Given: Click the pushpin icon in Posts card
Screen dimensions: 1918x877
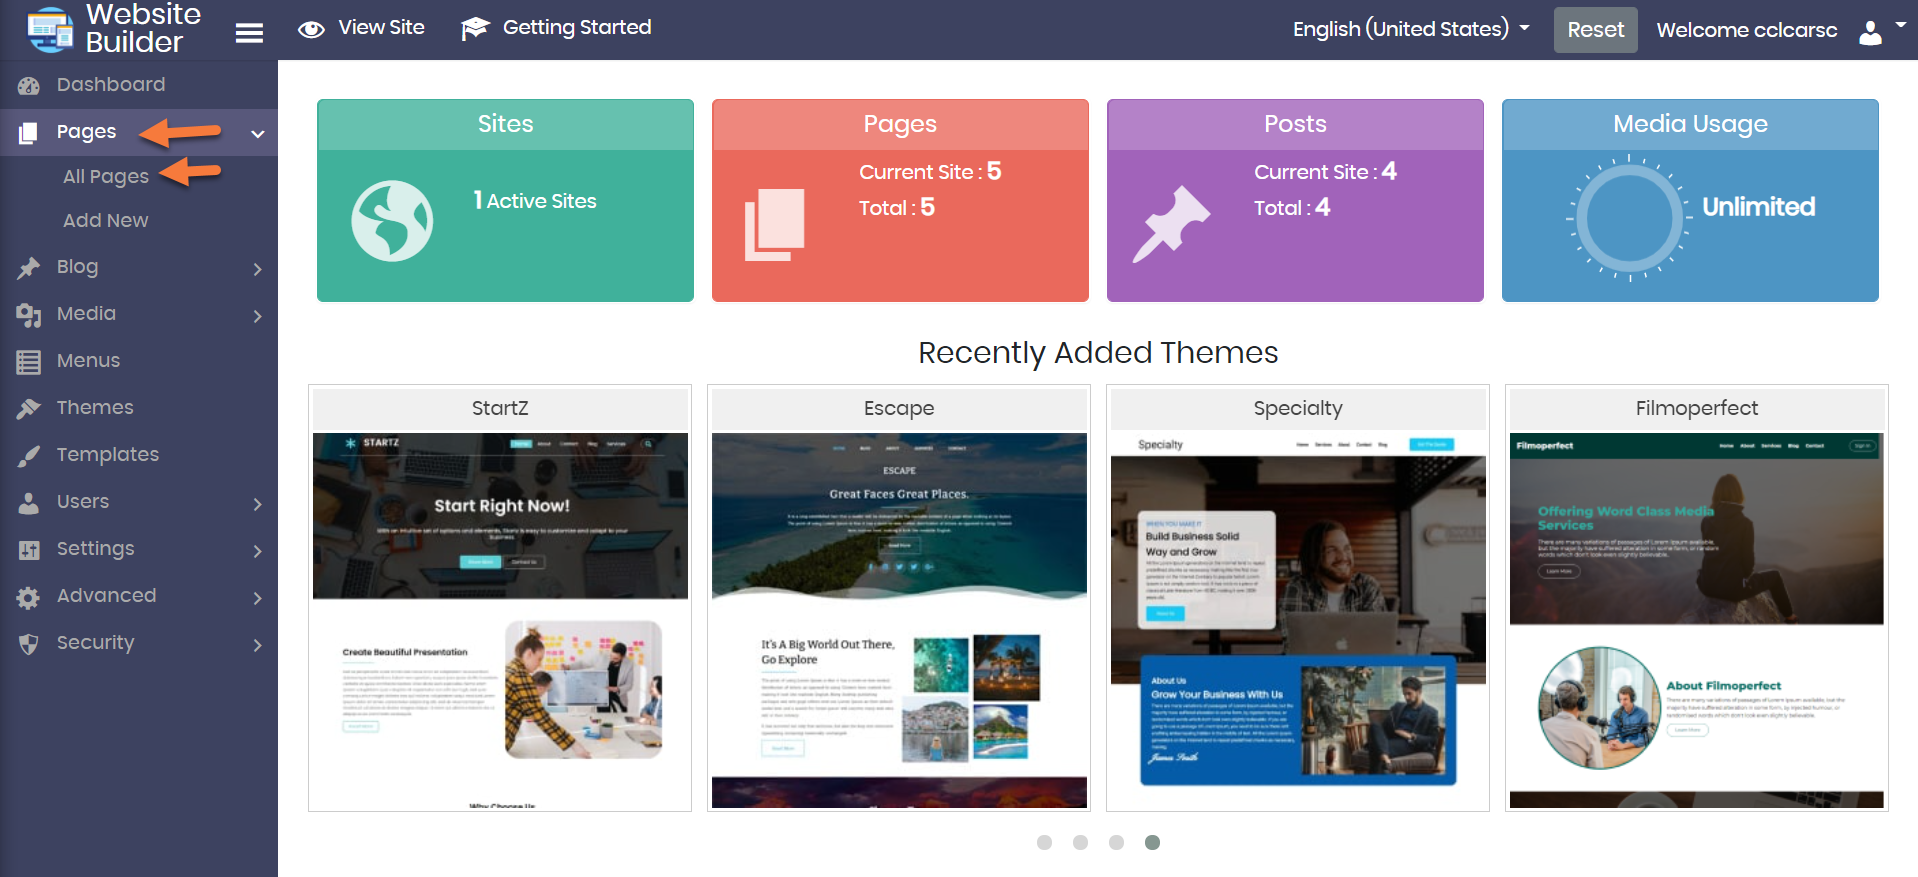Looking at the screenshot, I should coord(1170,223).
